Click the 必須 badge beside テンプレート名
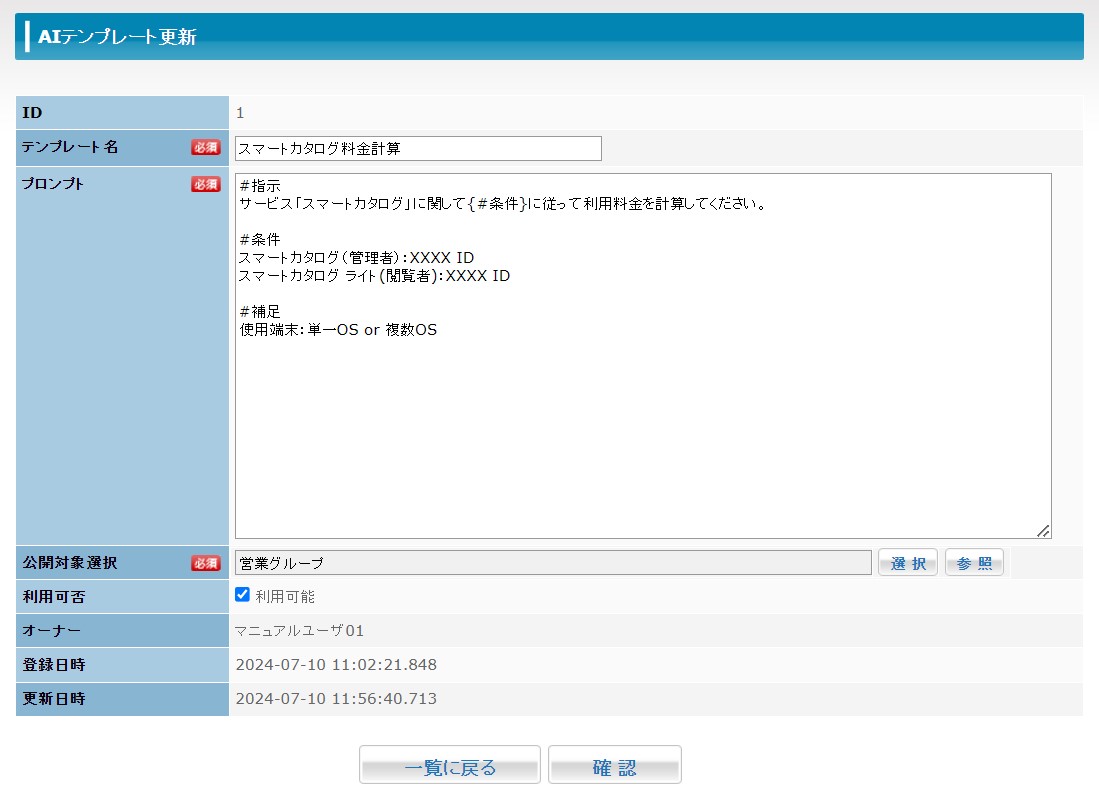Viewport: 1099px width, 796px height. coord(206,148)
